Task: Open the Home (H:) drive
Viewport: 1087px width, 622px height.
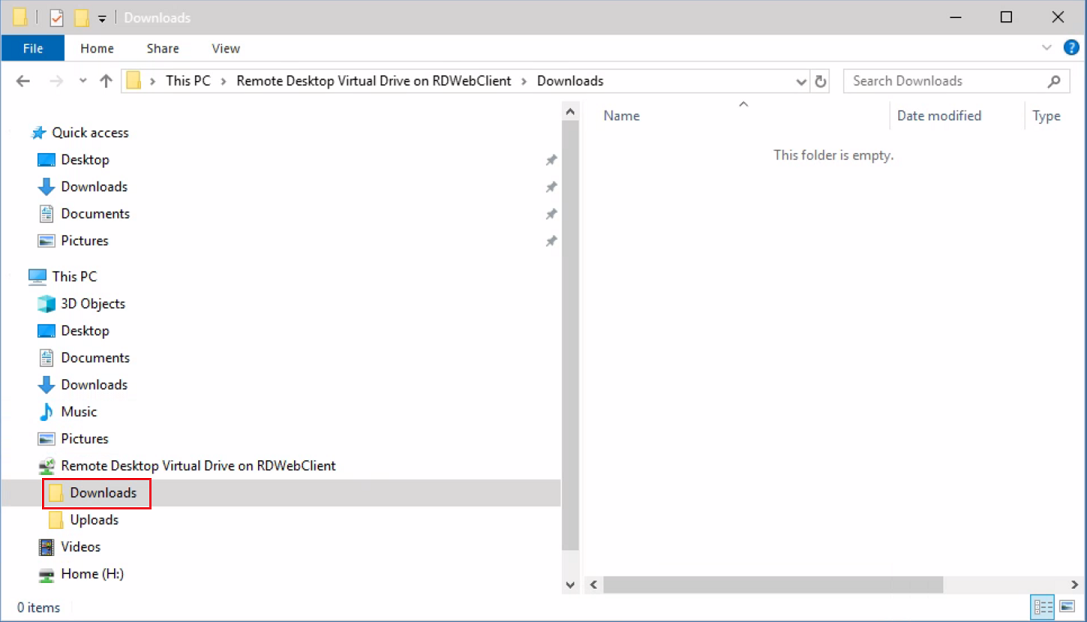Action: coord(92,574)
